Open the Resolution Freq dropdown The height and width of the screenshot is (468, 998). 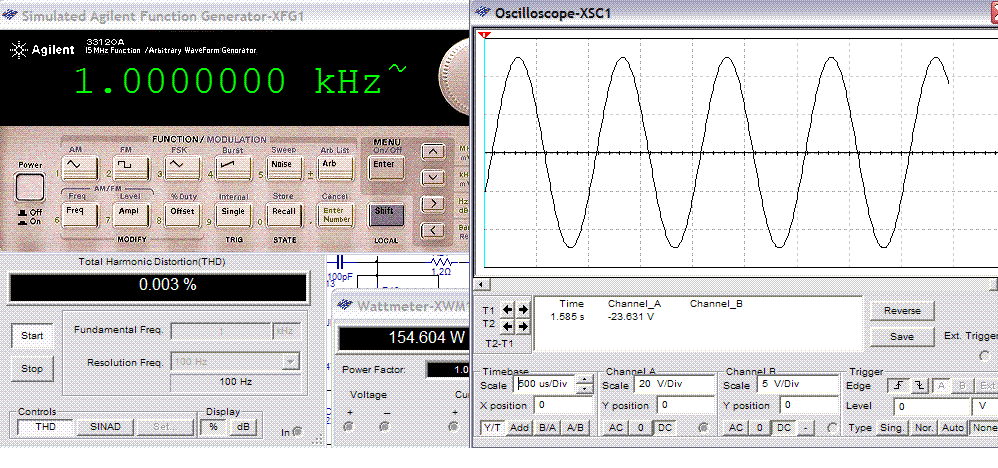pos(290,362)
